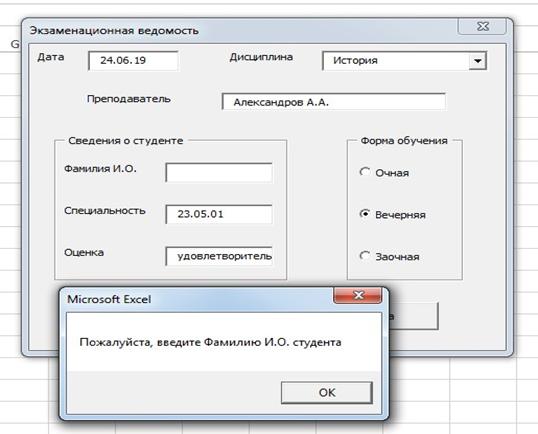Click the Оценка field with удовлетворитель
Screen dimensions: 538x434
click(219, 256)
